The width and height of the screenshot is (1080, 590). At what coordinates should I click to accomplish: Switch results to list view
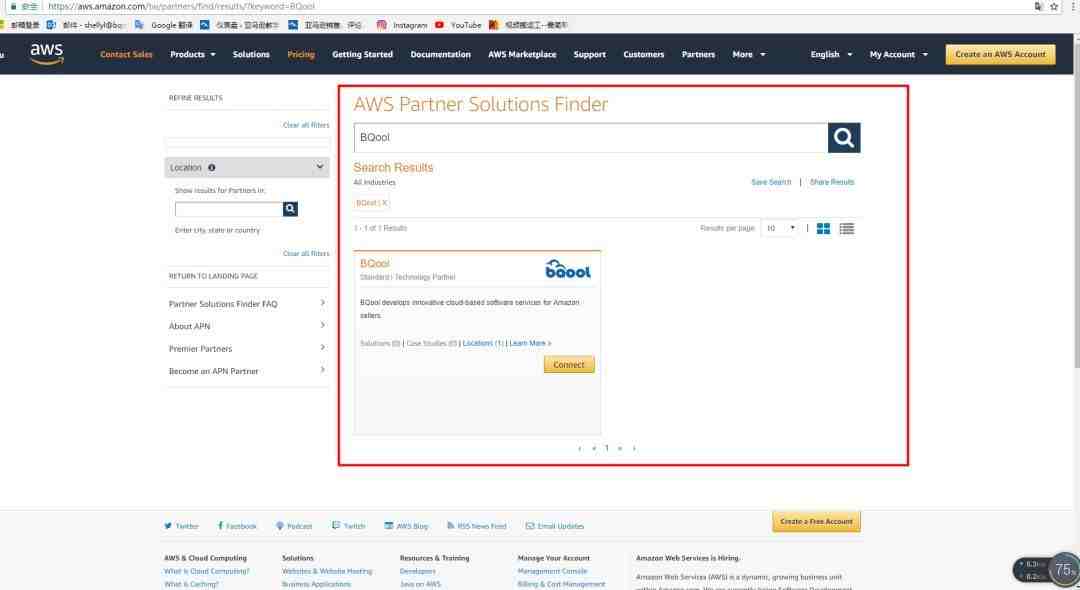(x=847, y=229)
